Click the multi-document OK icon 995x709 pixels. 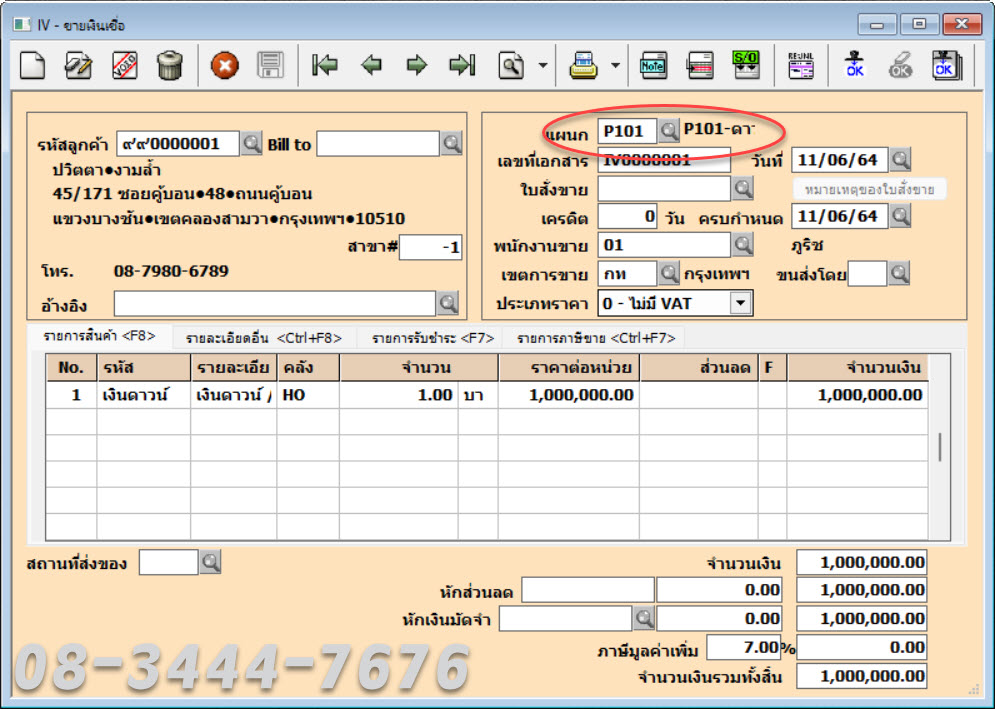click(x=947, y=65)
